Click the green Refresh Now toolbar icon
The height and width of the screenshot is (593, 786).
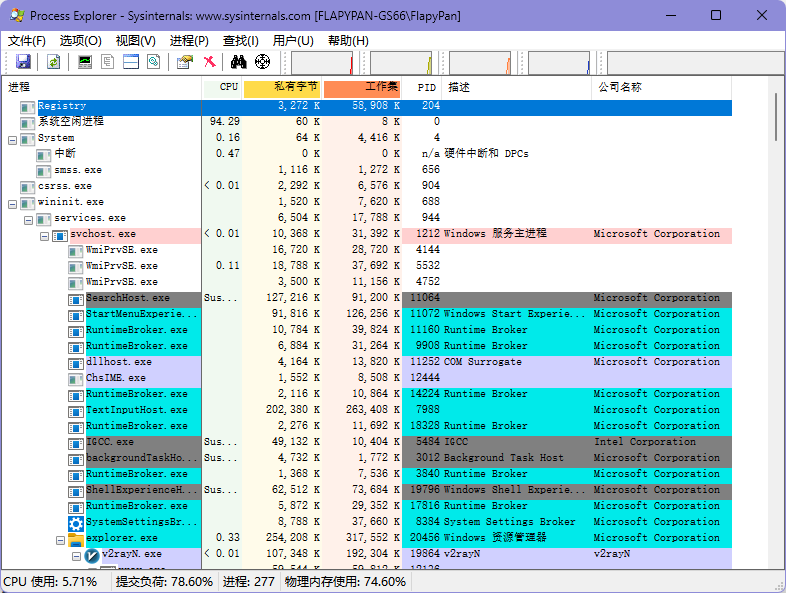coord(53,62)
